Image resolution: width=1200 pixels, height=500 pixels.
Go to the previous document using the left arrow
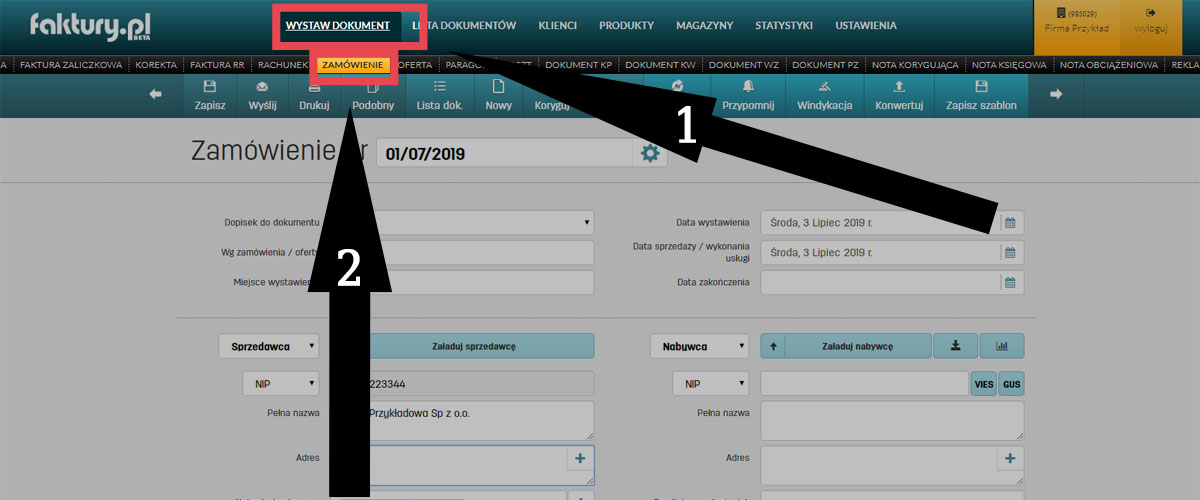[156, 95]
